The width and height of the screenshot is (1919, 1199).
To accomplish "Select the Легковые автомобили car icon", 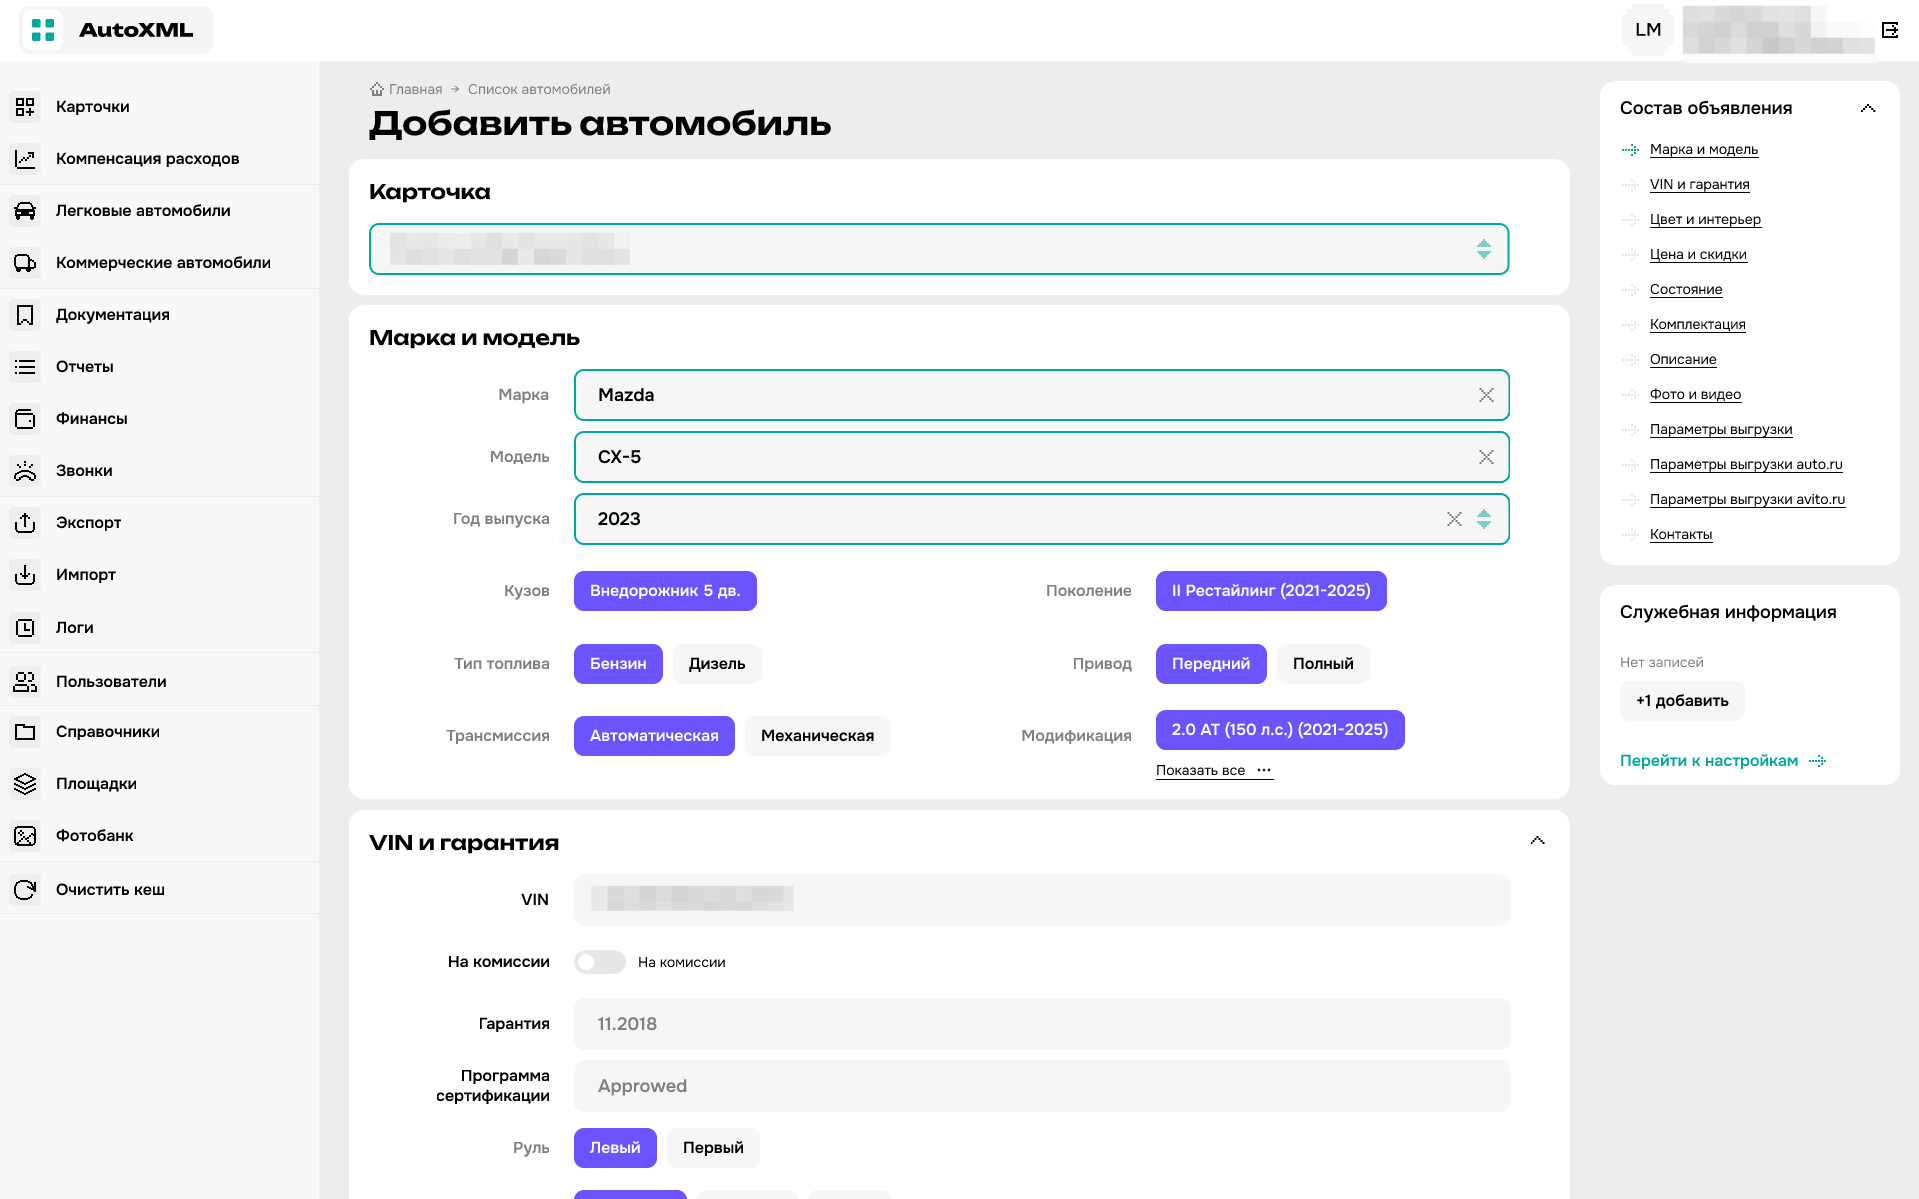I will (x=25, y=210).
